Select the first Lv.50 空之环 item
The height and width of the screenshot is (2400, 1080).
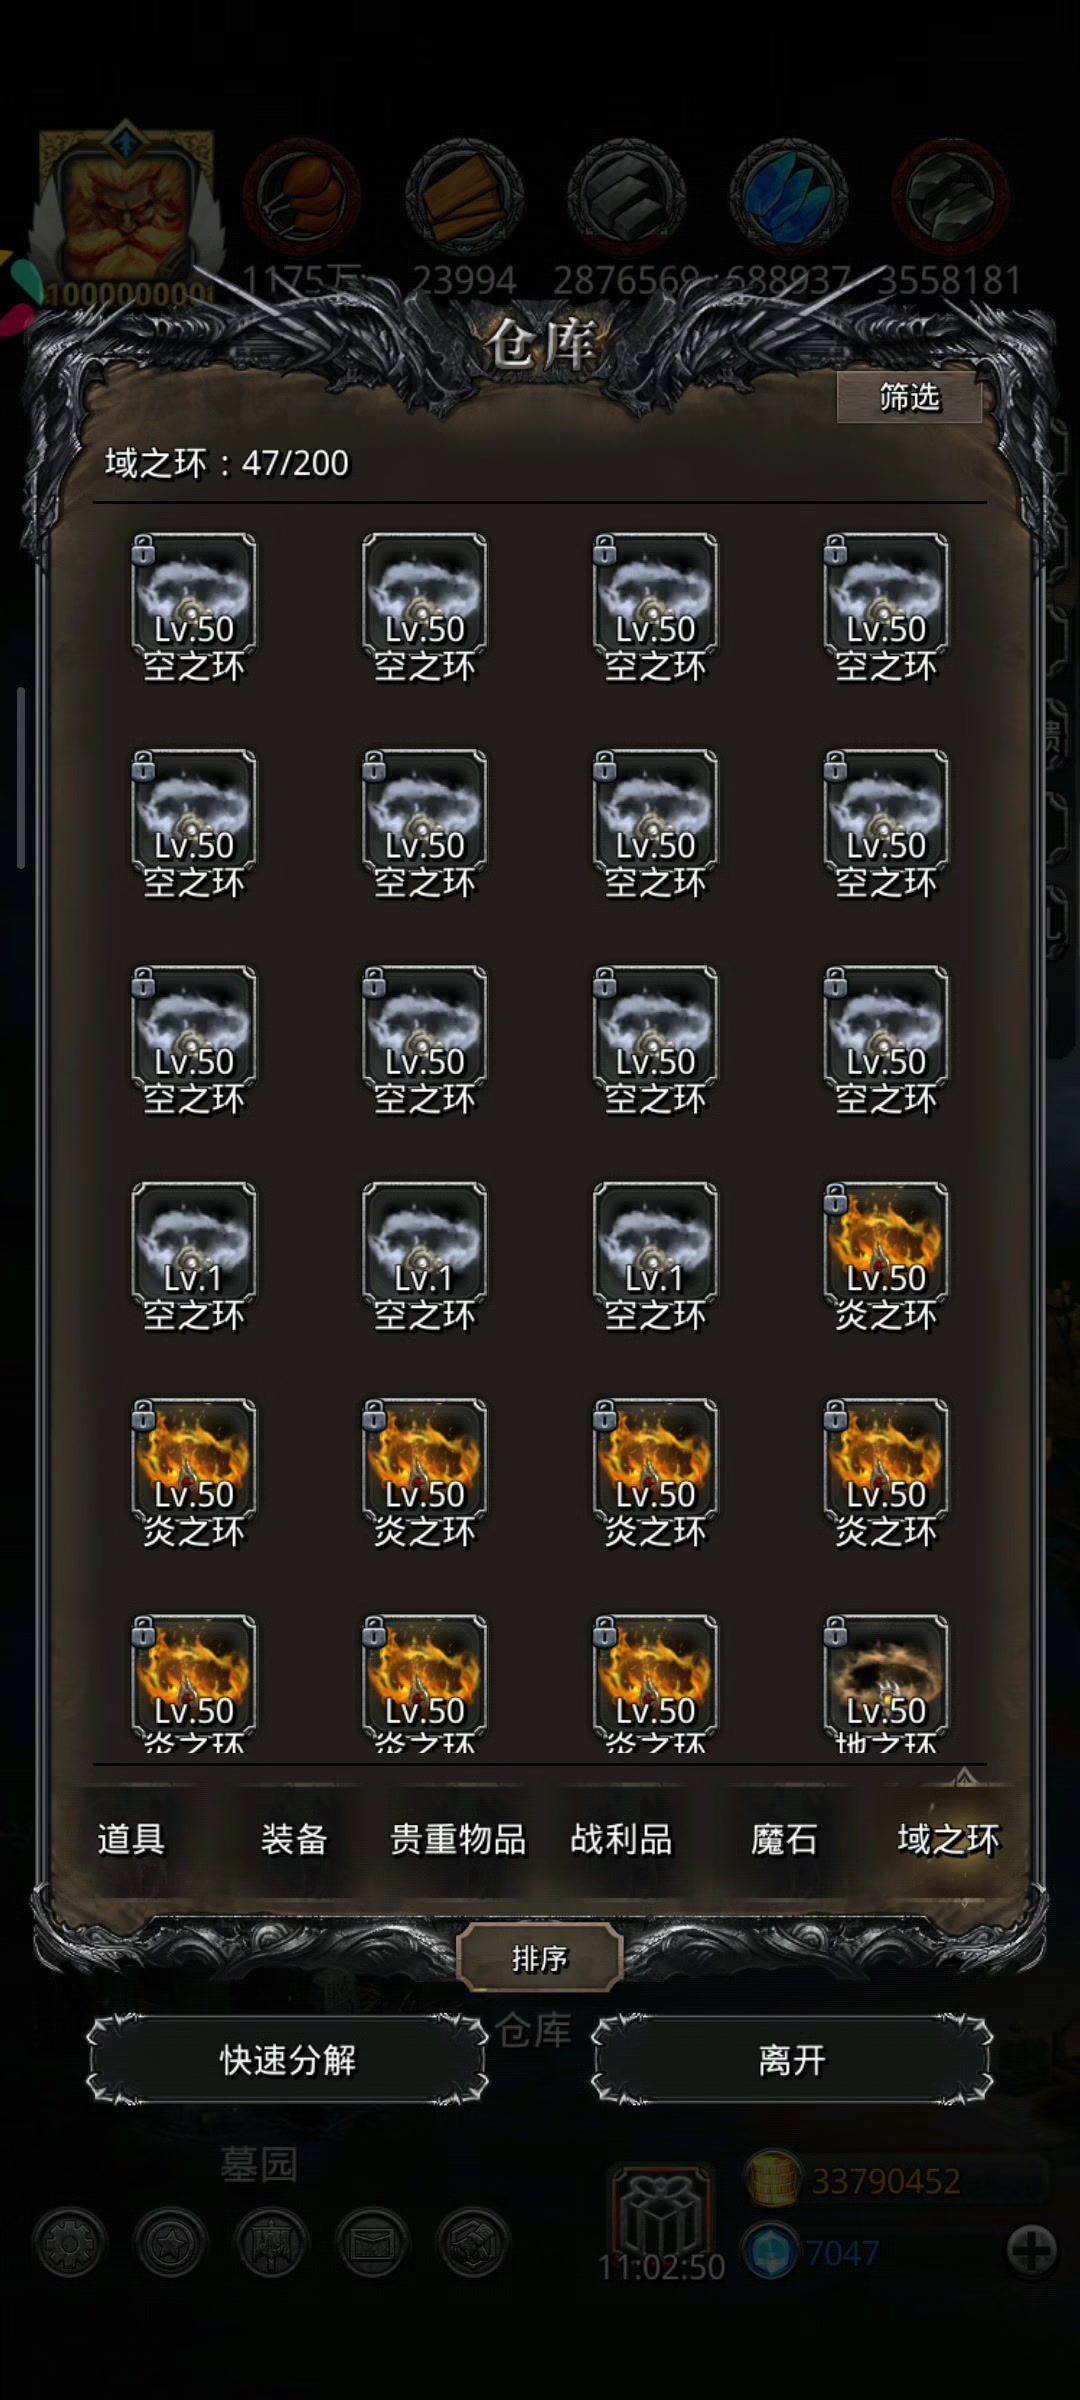(x=193, y=607)
